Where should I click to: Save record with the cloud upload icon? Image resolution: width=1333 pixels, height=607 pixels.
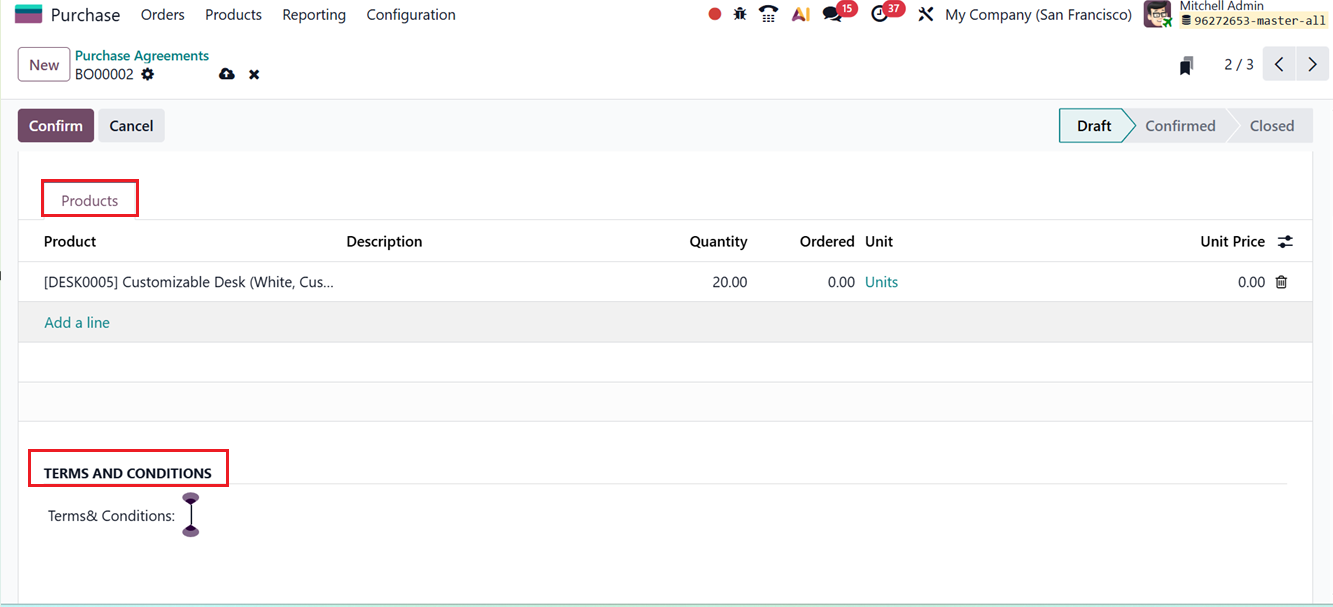tap(227, 74)
